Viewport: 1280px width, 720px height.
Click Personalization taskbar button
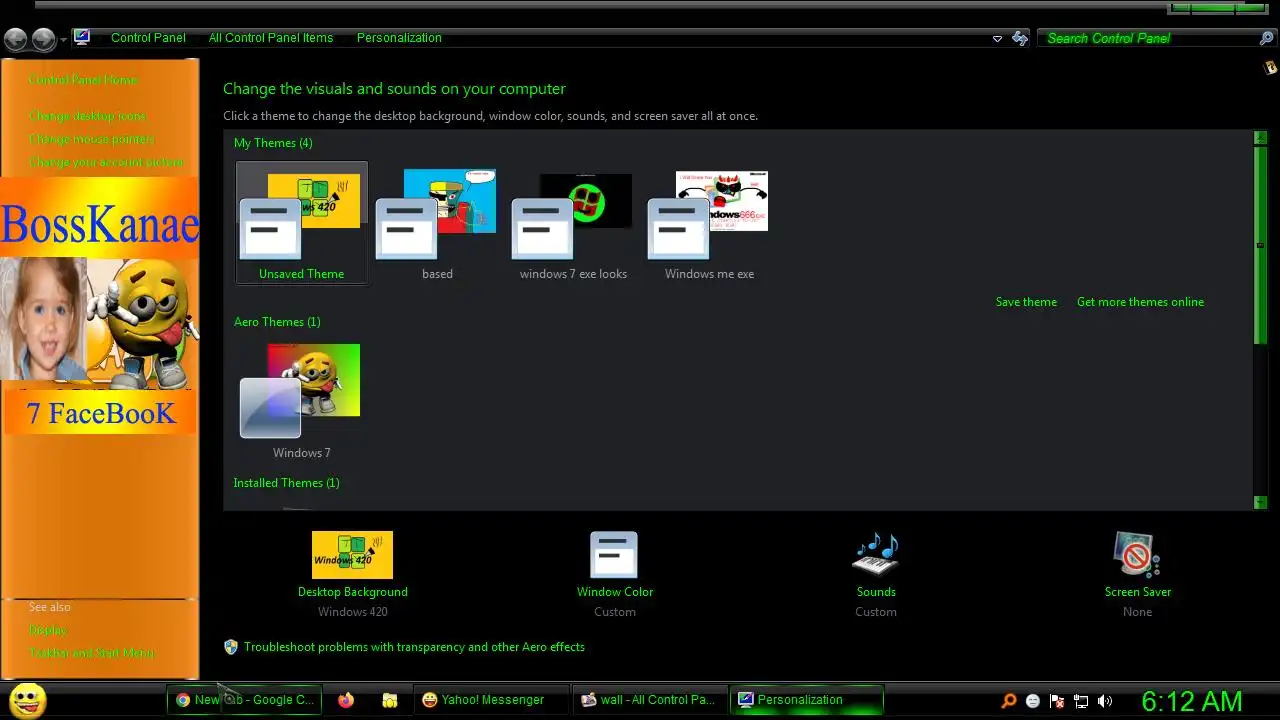pos(807,700)
